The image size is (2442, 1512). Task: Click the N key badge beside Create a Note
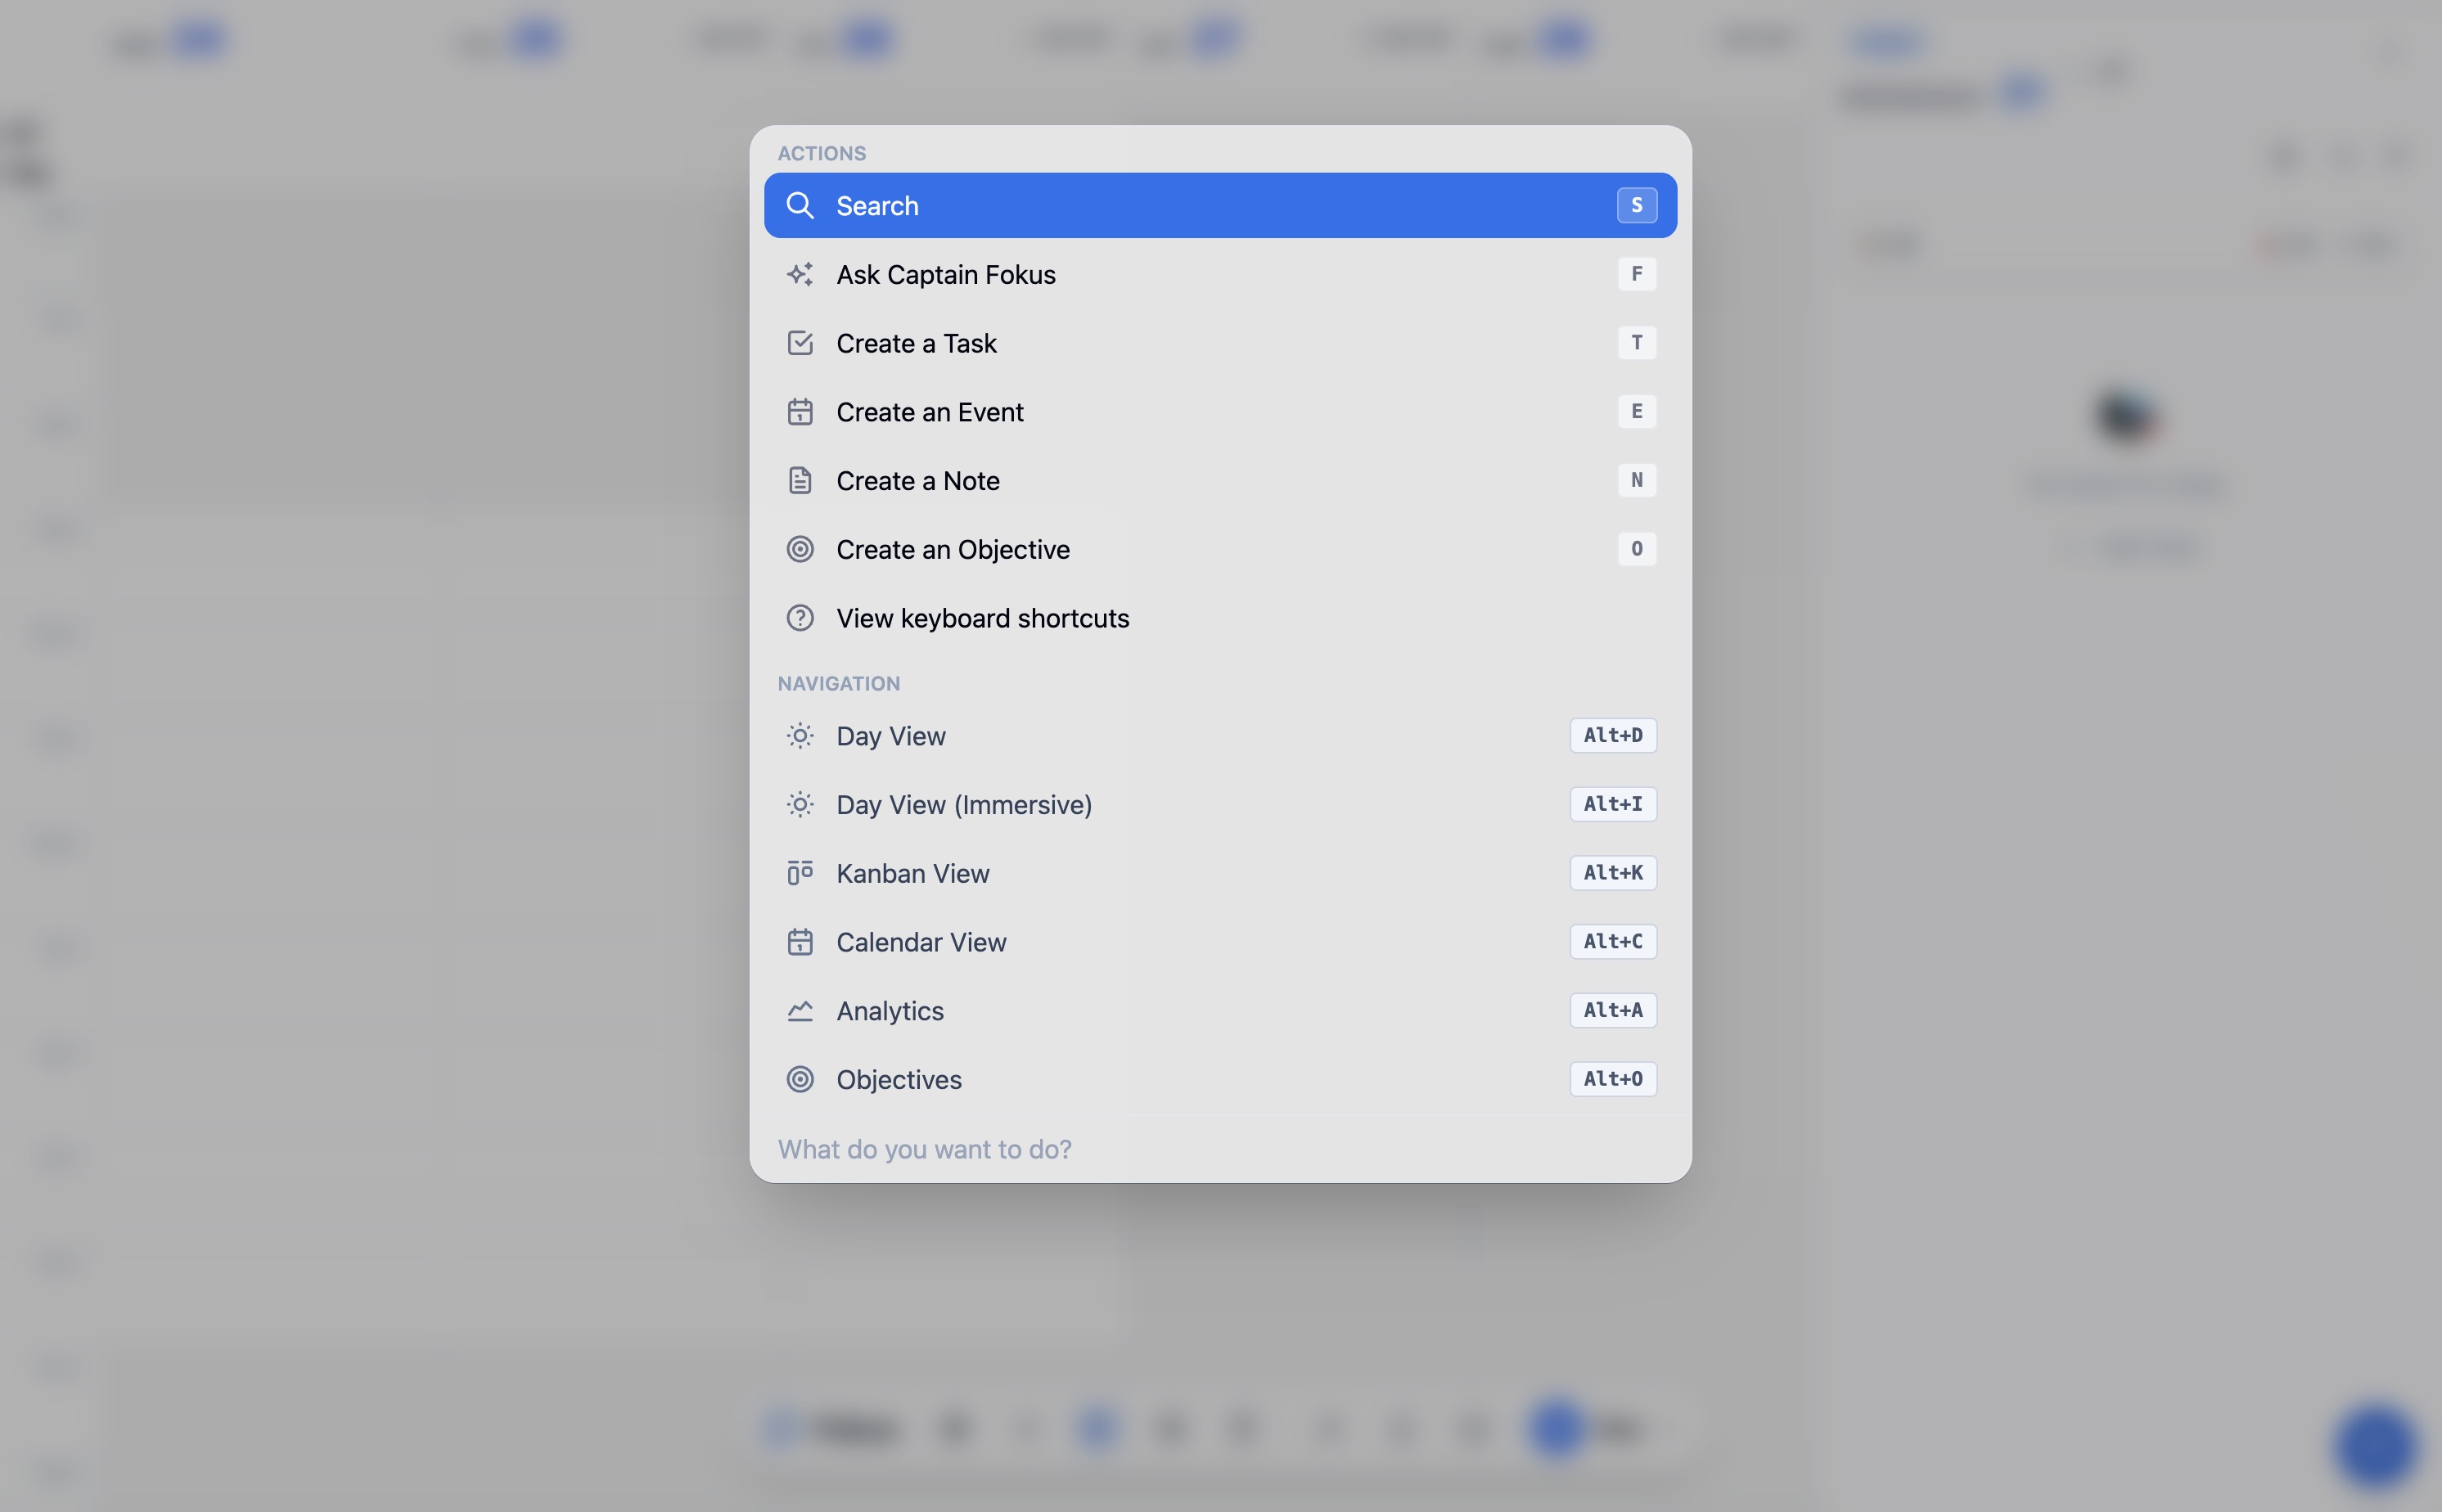tap(1636, 480)
